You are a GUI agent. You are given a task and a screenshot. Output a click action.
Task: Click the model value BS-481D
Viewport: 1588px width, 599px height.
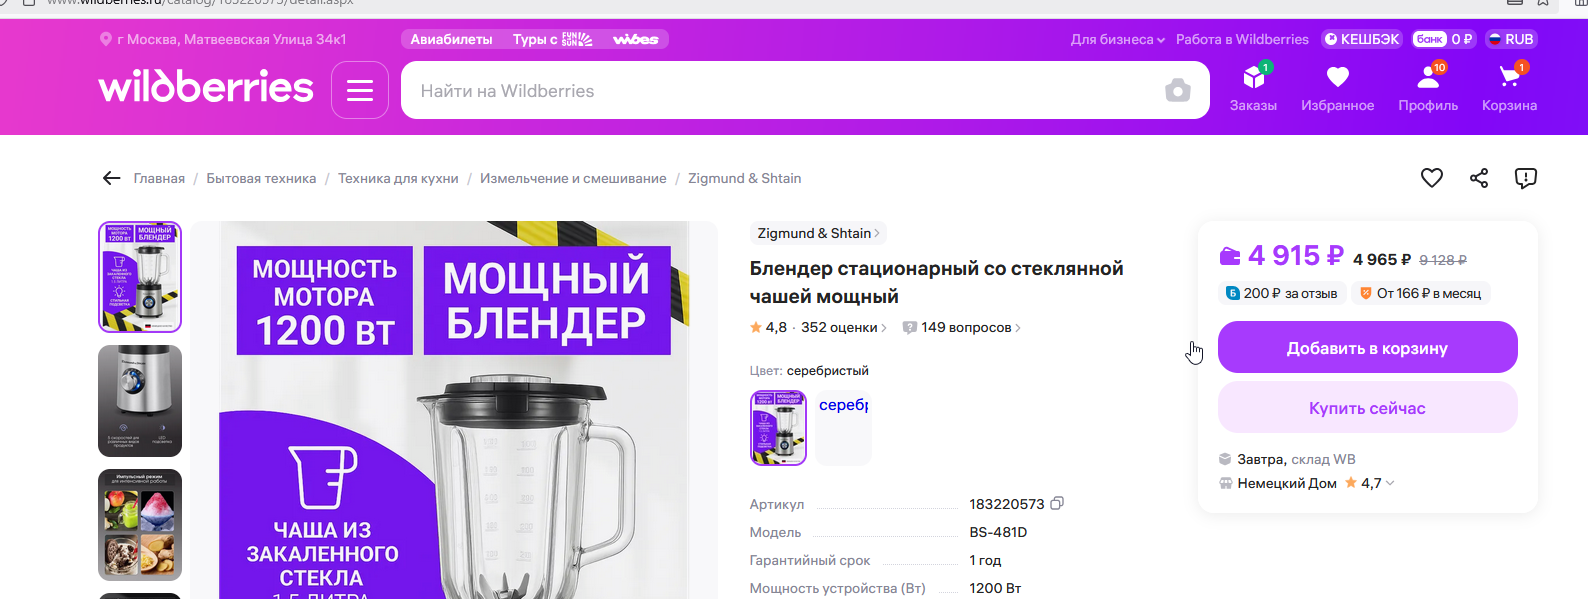[998, 532]
